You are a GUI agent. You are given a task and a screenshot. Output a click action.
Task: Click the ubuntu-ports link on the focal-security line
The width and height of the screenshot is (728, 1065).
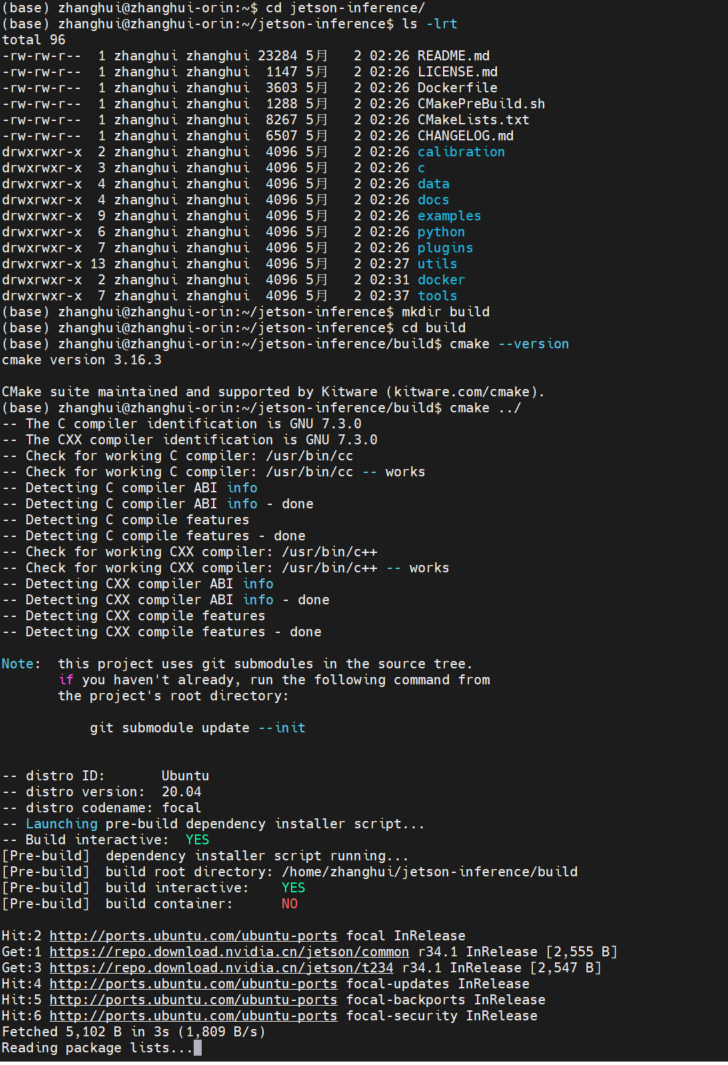(x=193, y=1016)
